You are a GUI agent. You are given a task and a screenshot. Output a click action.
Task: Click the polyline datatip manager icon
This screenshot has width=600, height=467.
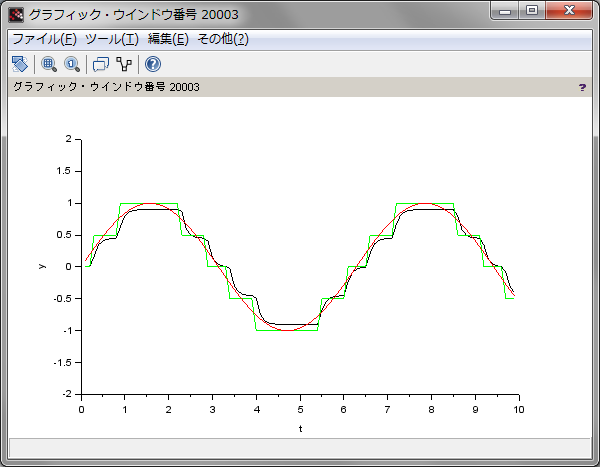[124, 64]
